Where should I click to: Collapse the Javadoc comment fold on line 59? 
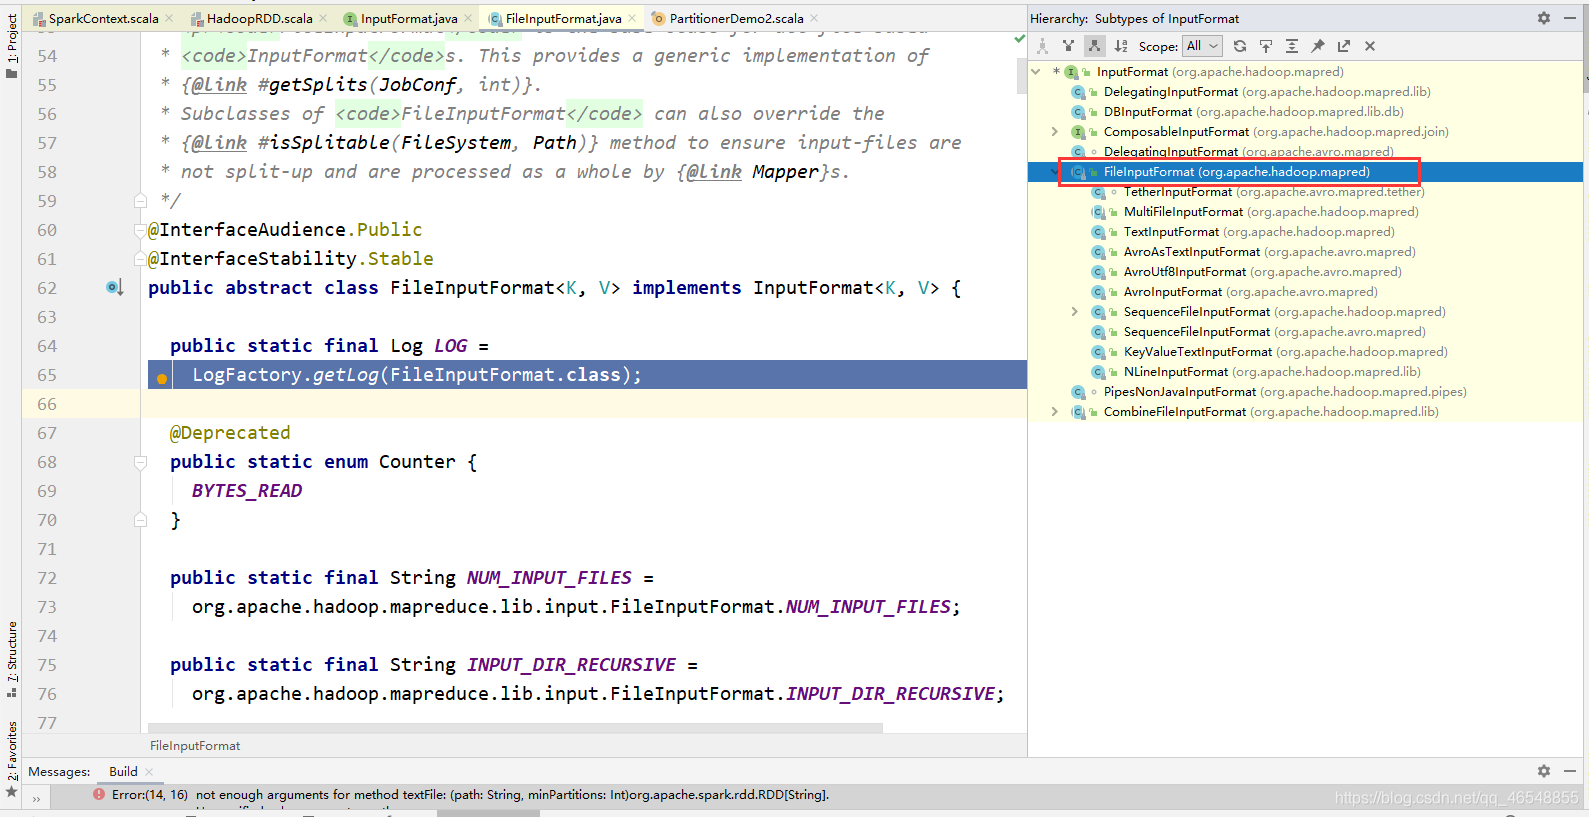click(140, 201)
